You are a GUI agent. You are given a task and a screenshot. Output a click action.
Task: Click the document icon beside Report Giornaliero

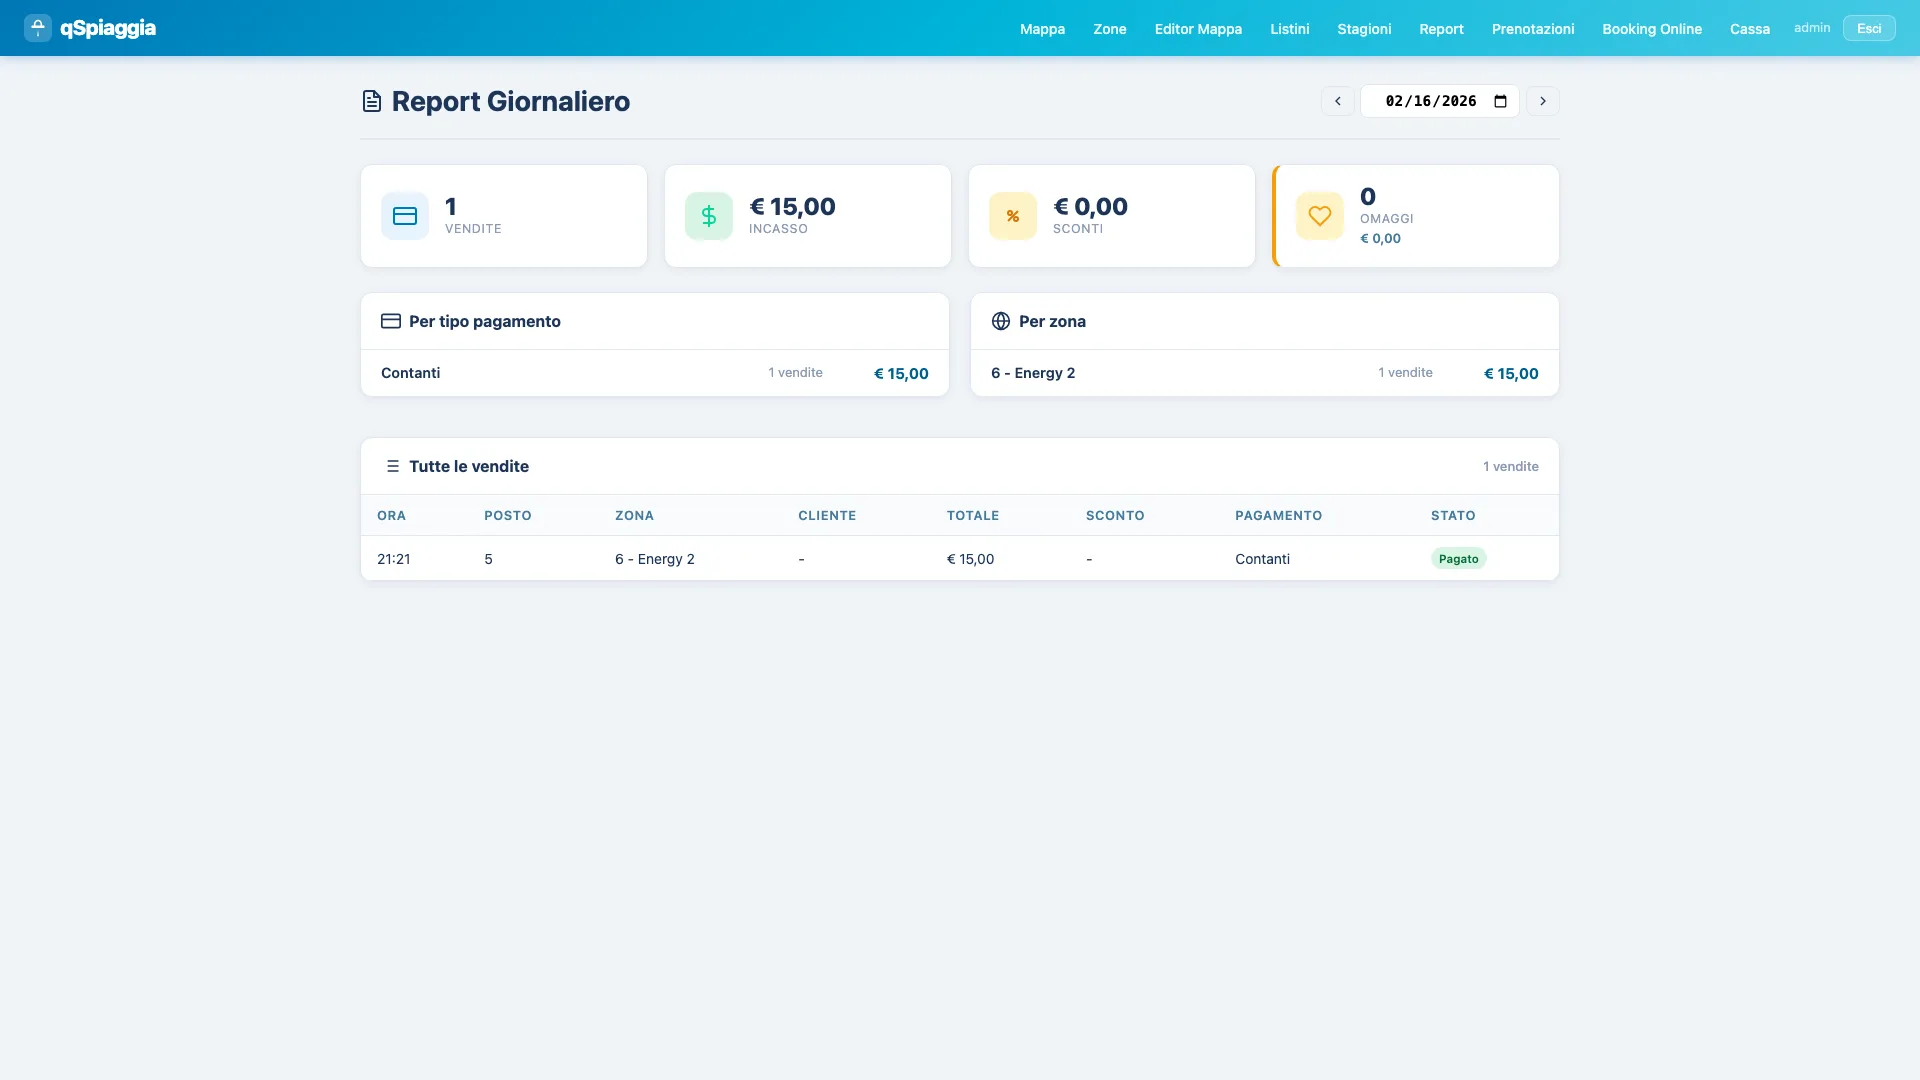(371, 100)
